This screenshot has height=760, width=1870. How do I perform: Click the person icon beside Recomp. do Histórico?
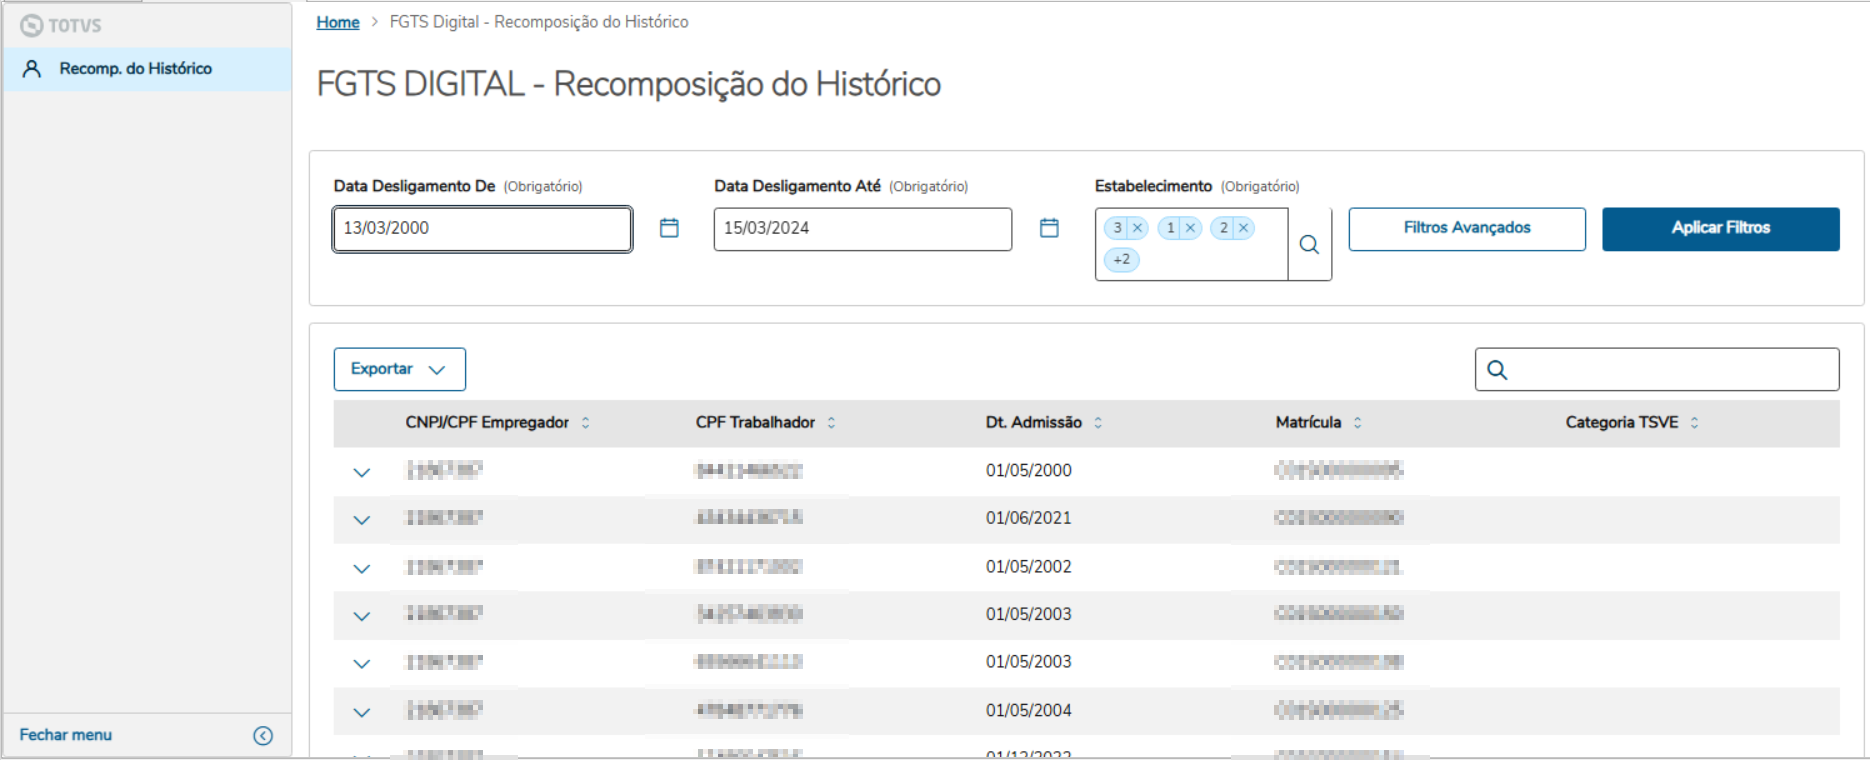coord(32,69)
